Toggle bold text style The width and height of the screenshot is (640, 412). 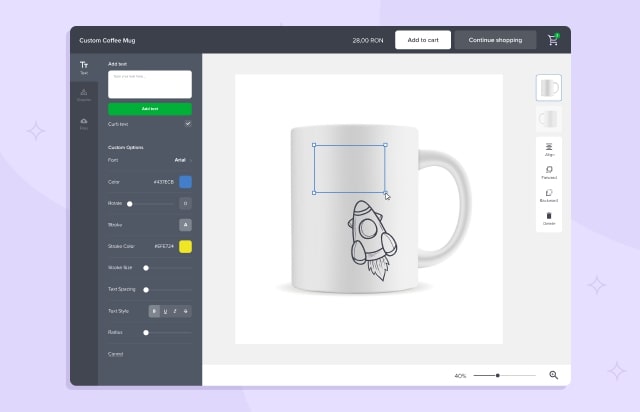point(154,311)
